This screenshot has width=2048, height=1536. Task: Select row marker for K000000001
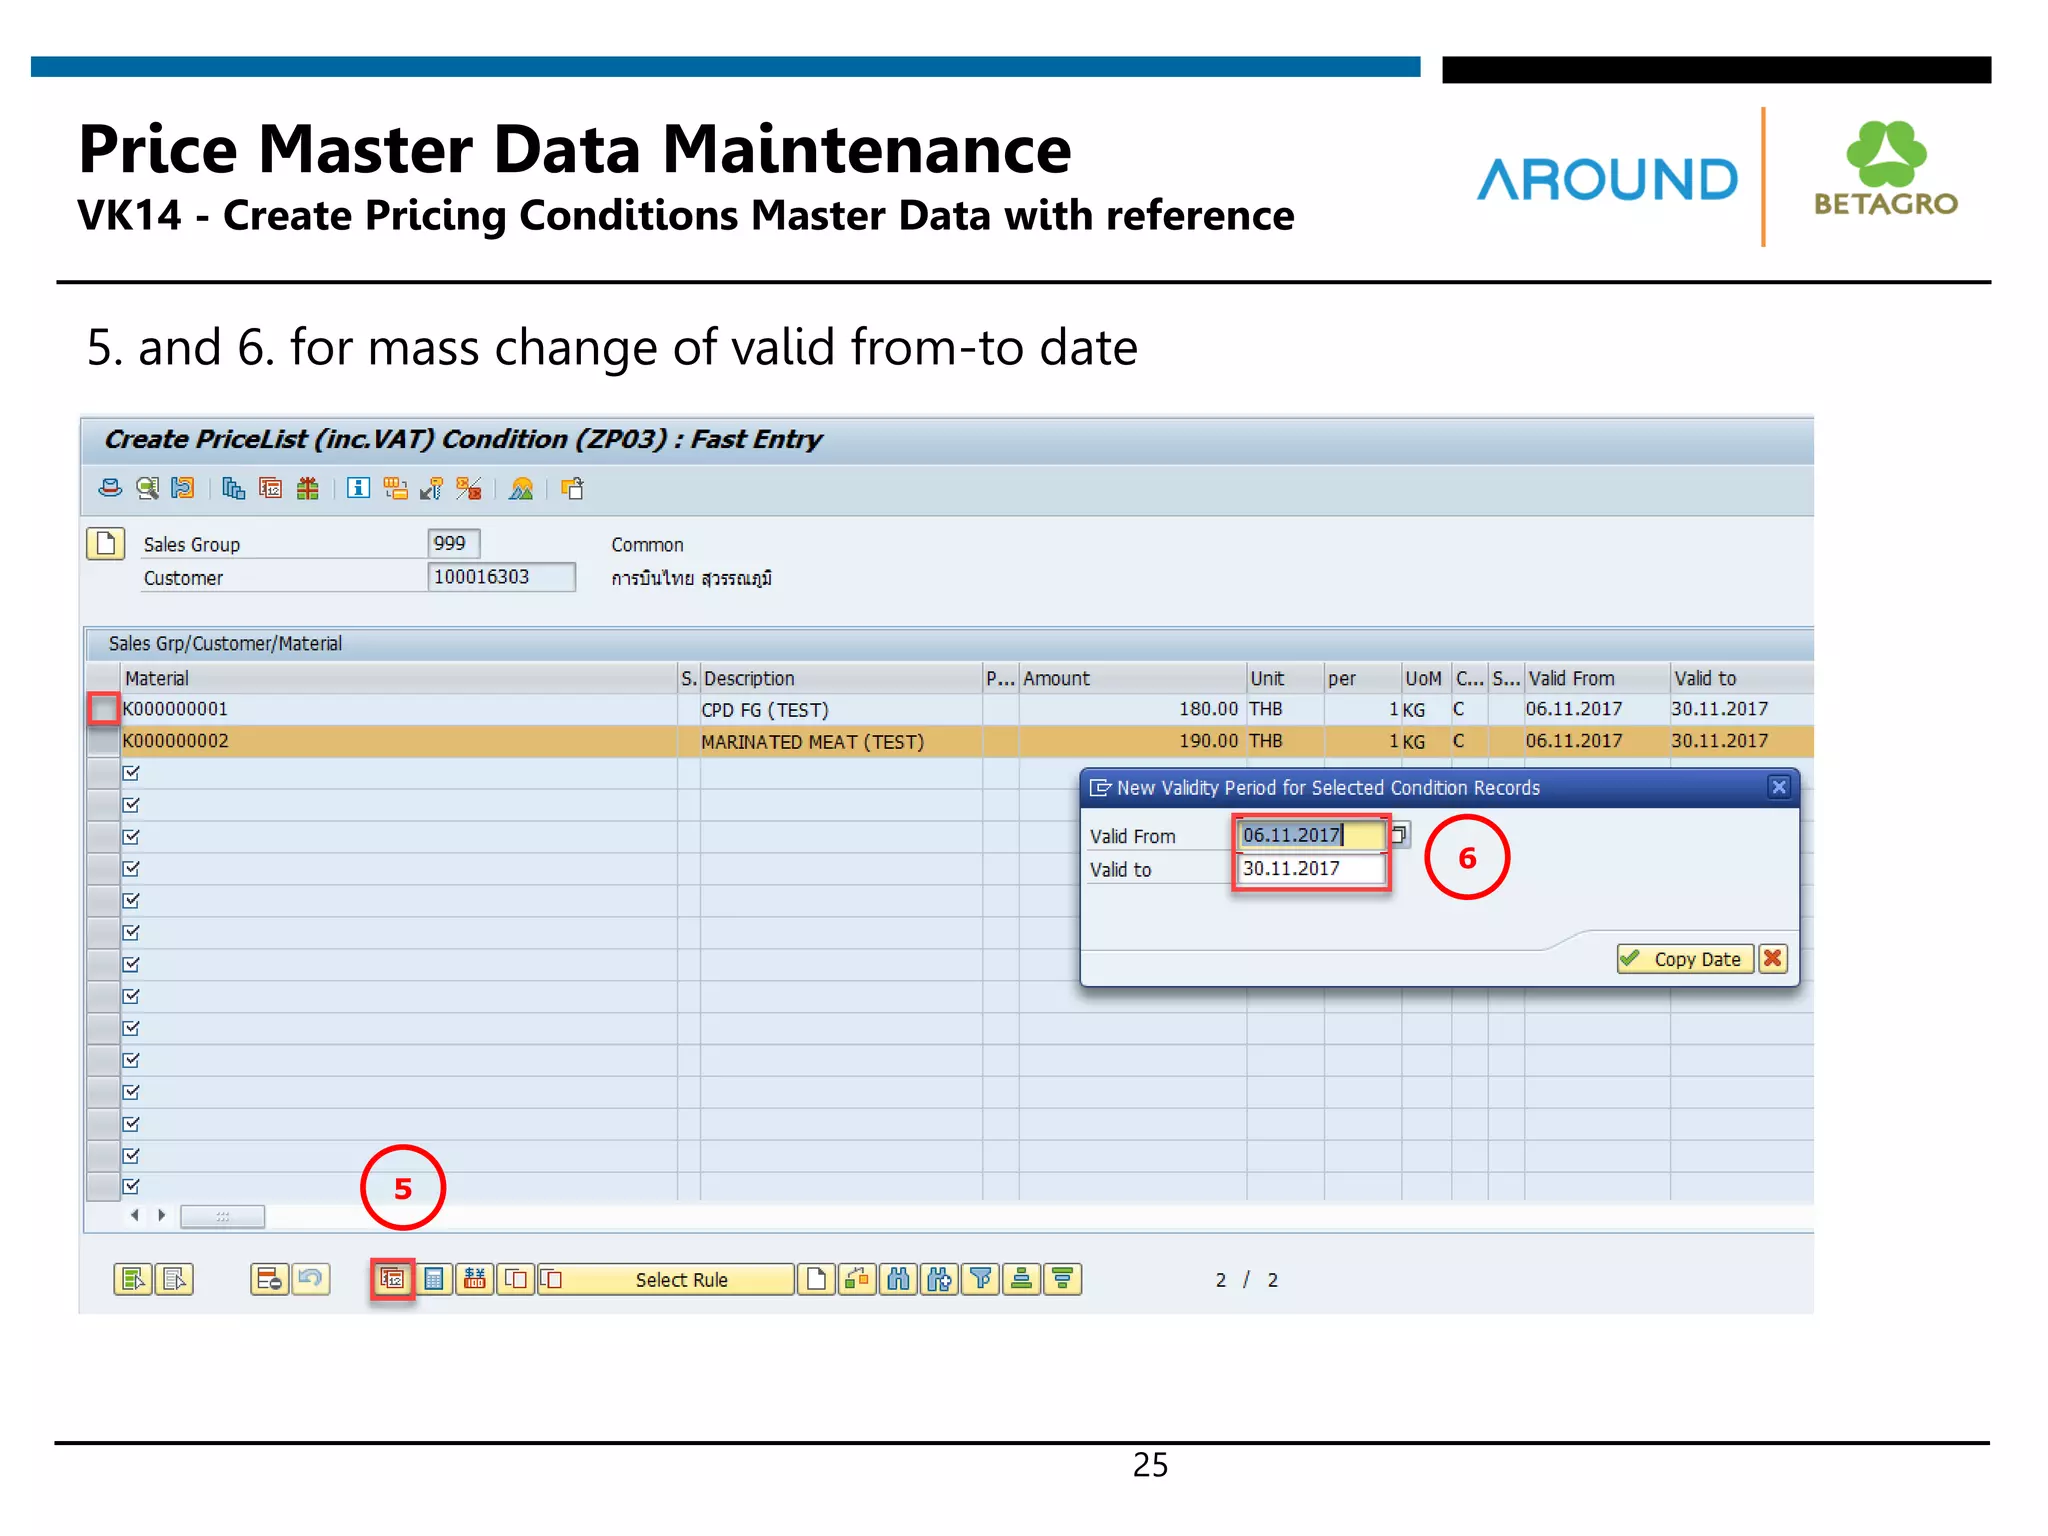coord(103,709)
